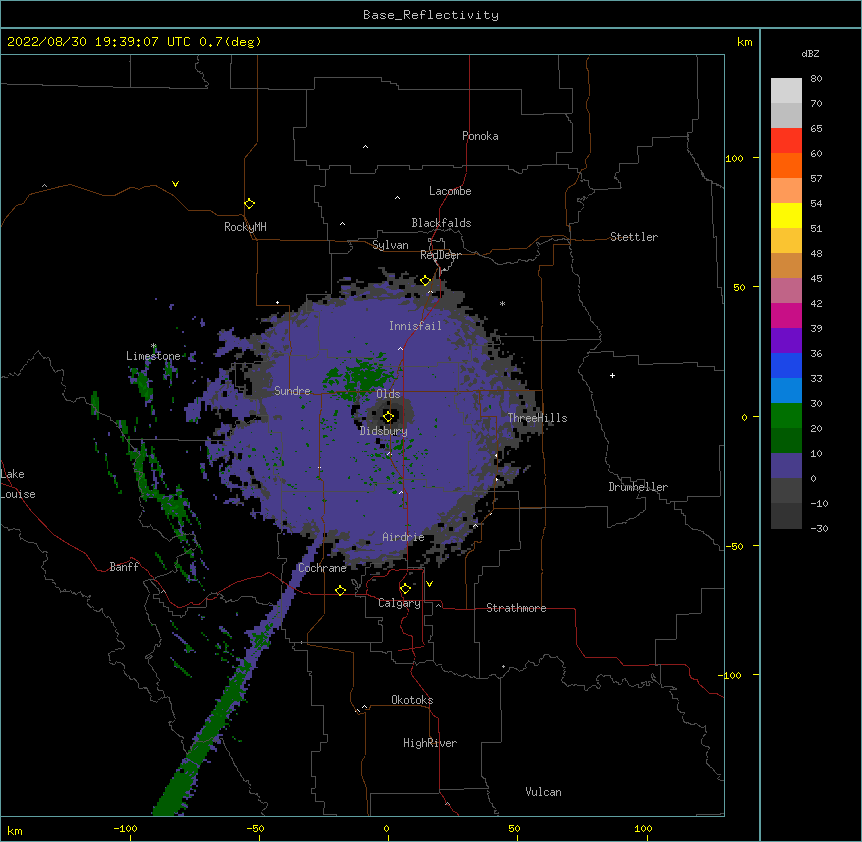
Task: Pick the orange 57-60 dBZ legend swatch
Action: [786, 166]
